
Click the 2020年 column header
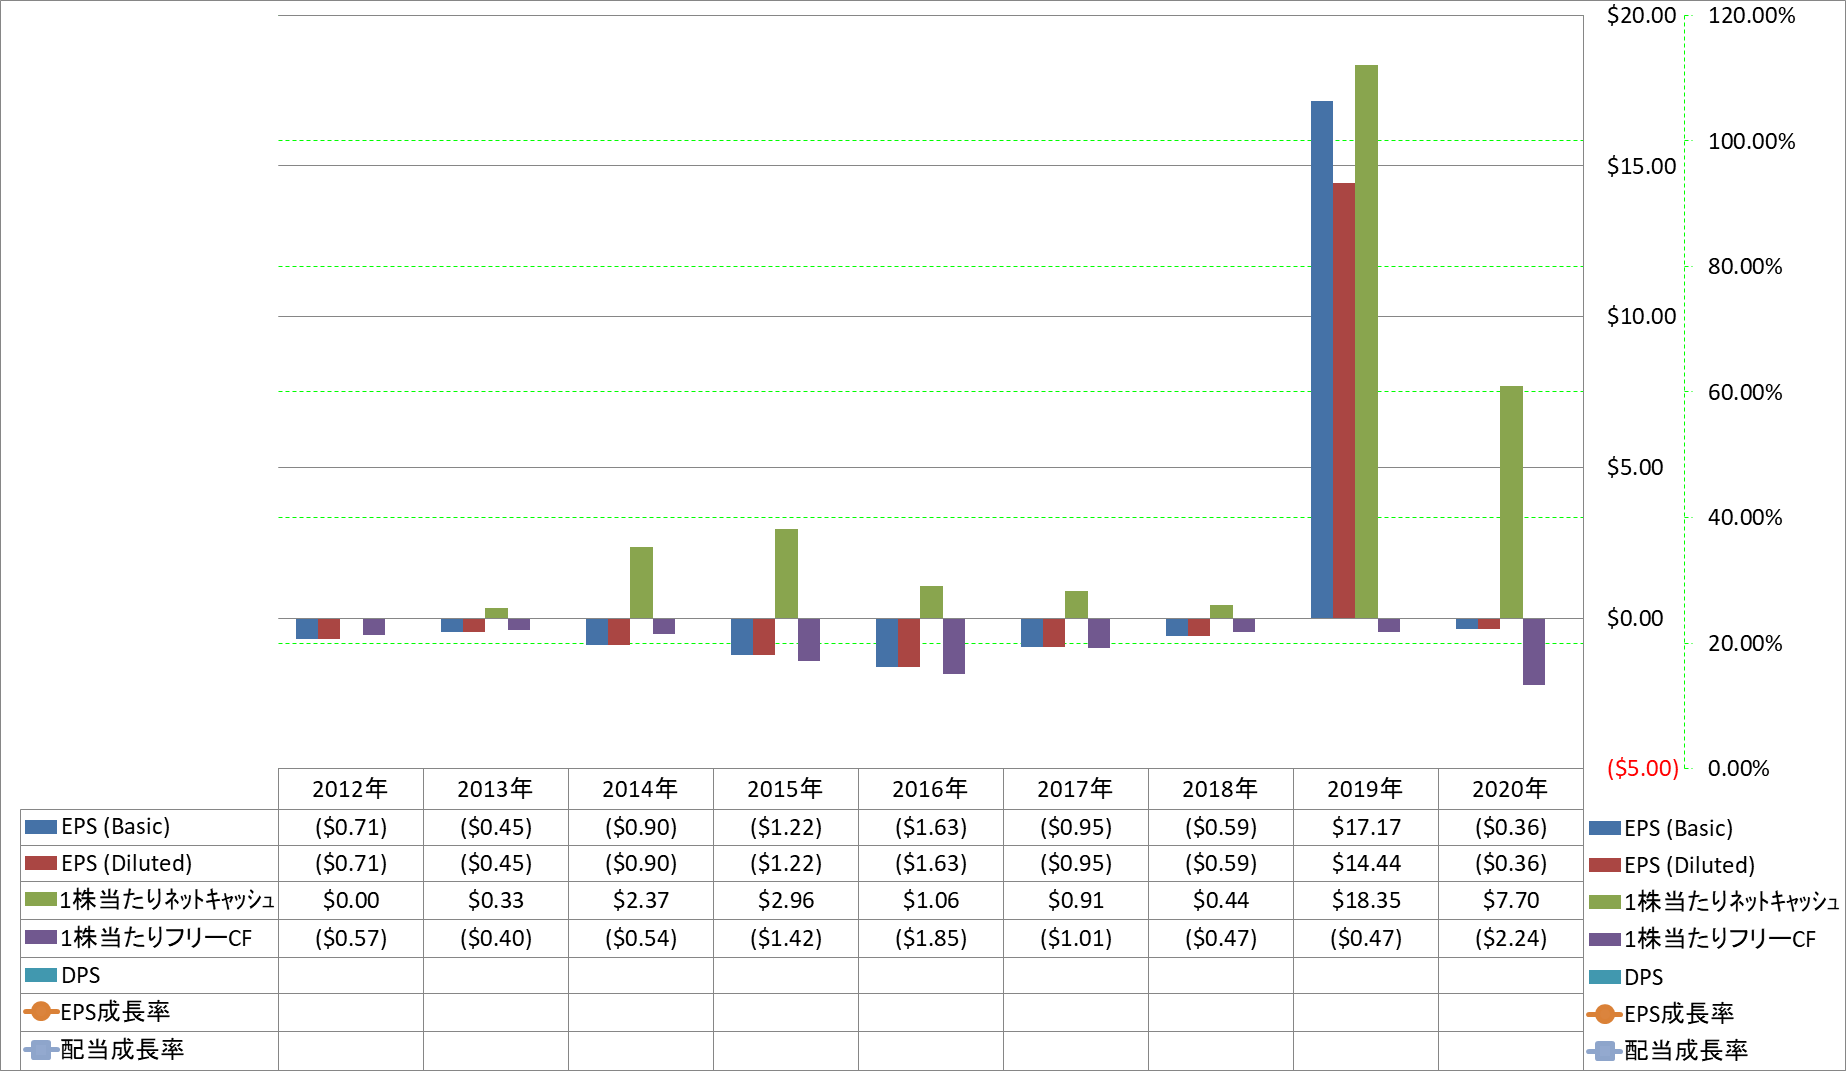(x=1510, y=789)
